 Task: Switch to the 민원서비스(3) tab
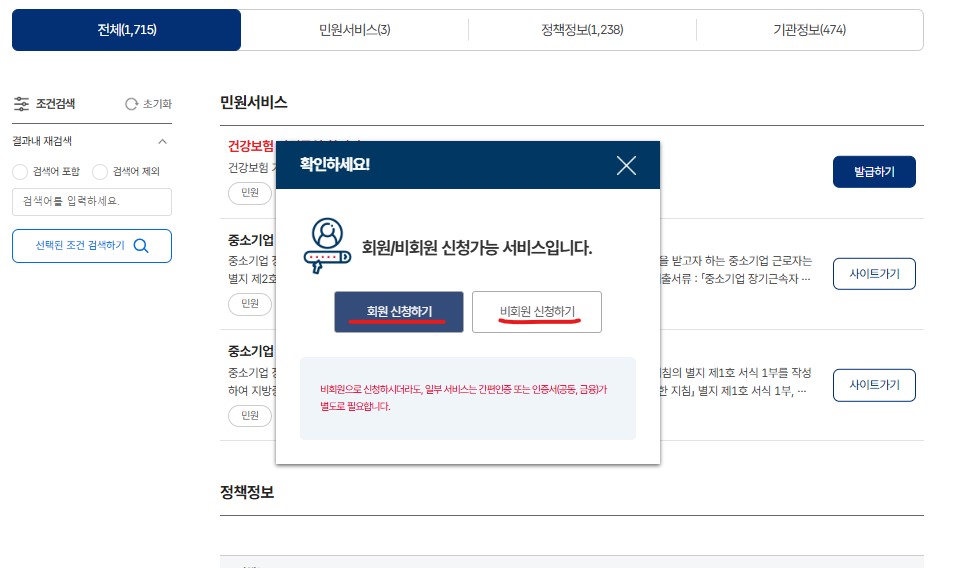354,29
